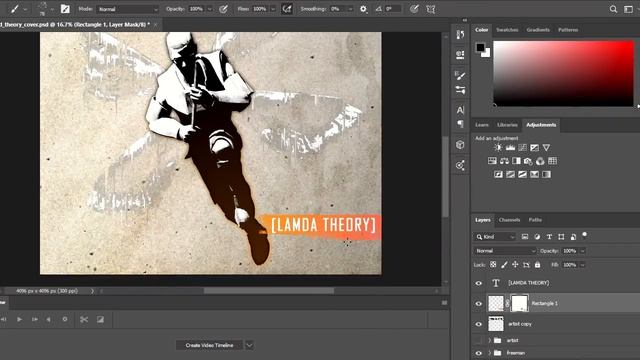640x360 pixels.
Task: Open layer Fill dropdown arrow
Action: [582, 265]
